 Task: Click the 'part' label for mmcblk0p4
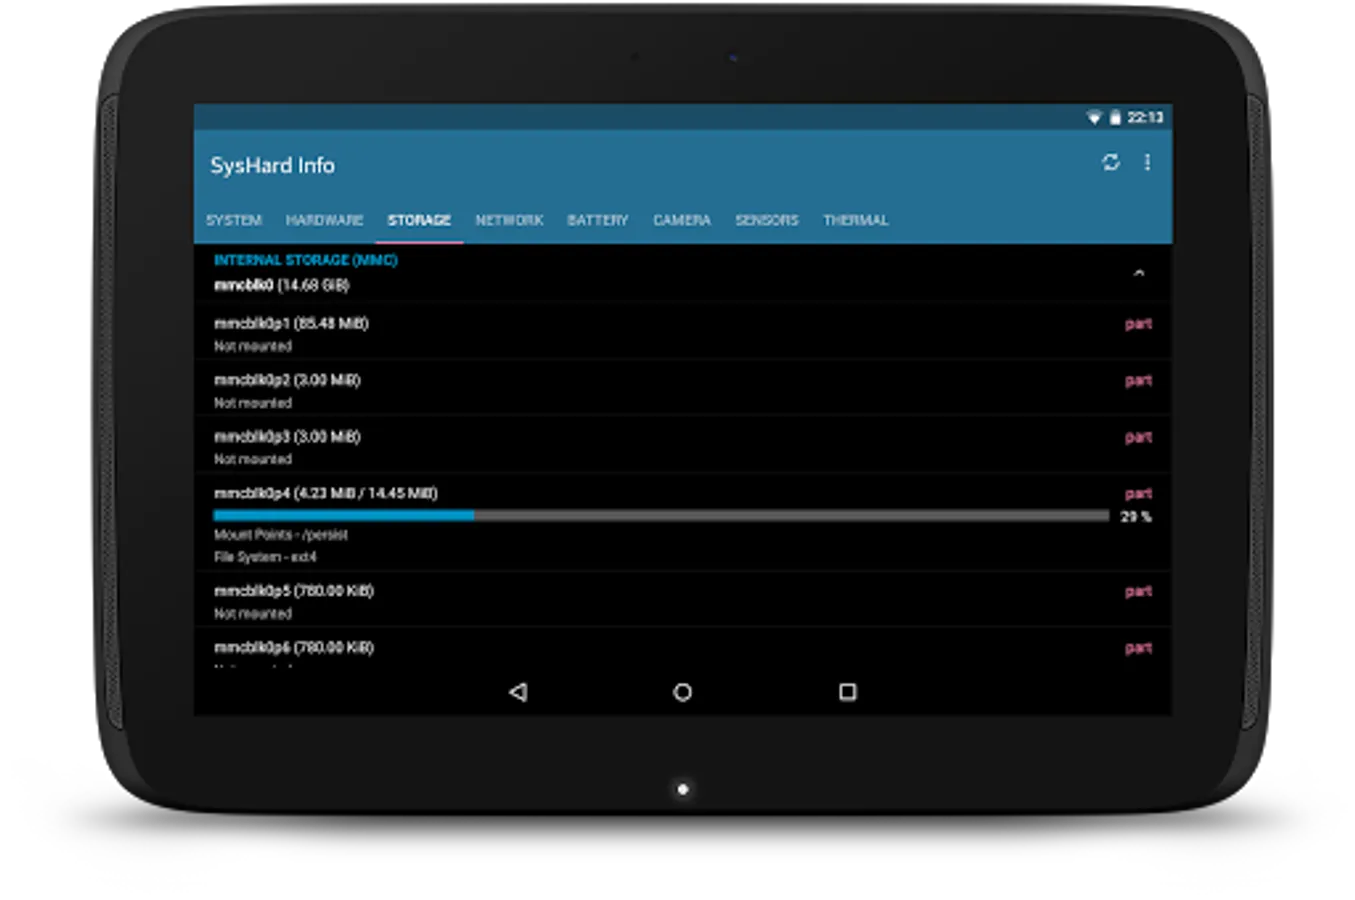[x=1138, y=494]
